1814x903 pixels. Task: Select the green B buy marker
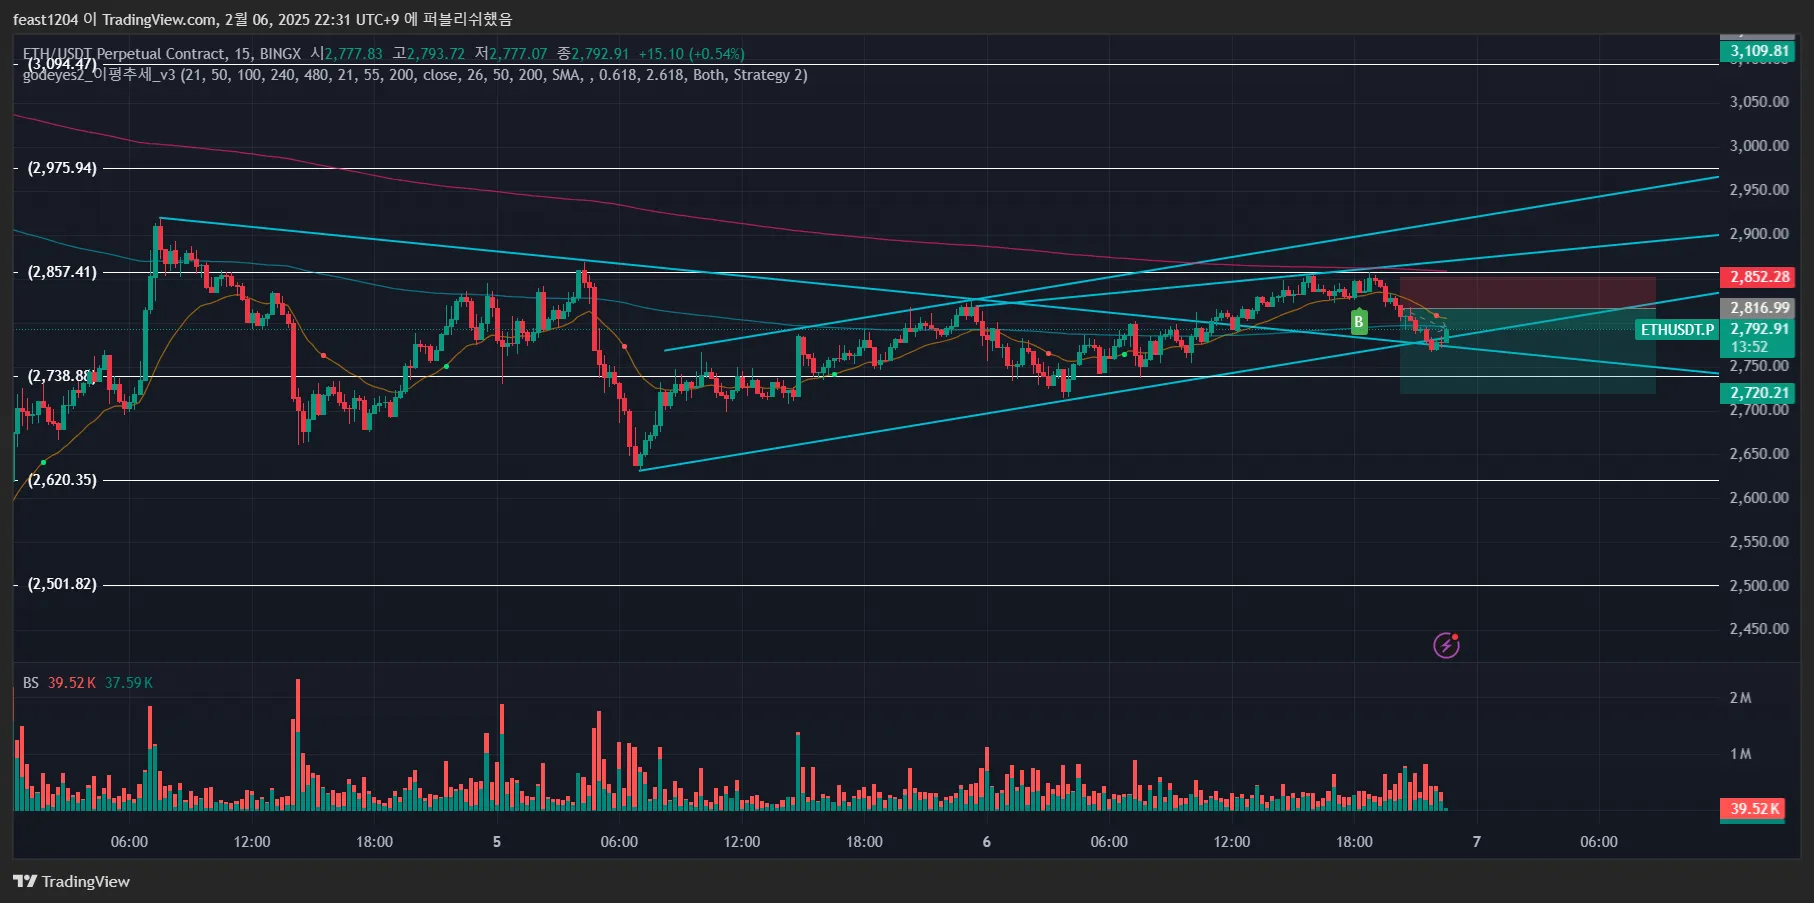[1359, 322]
